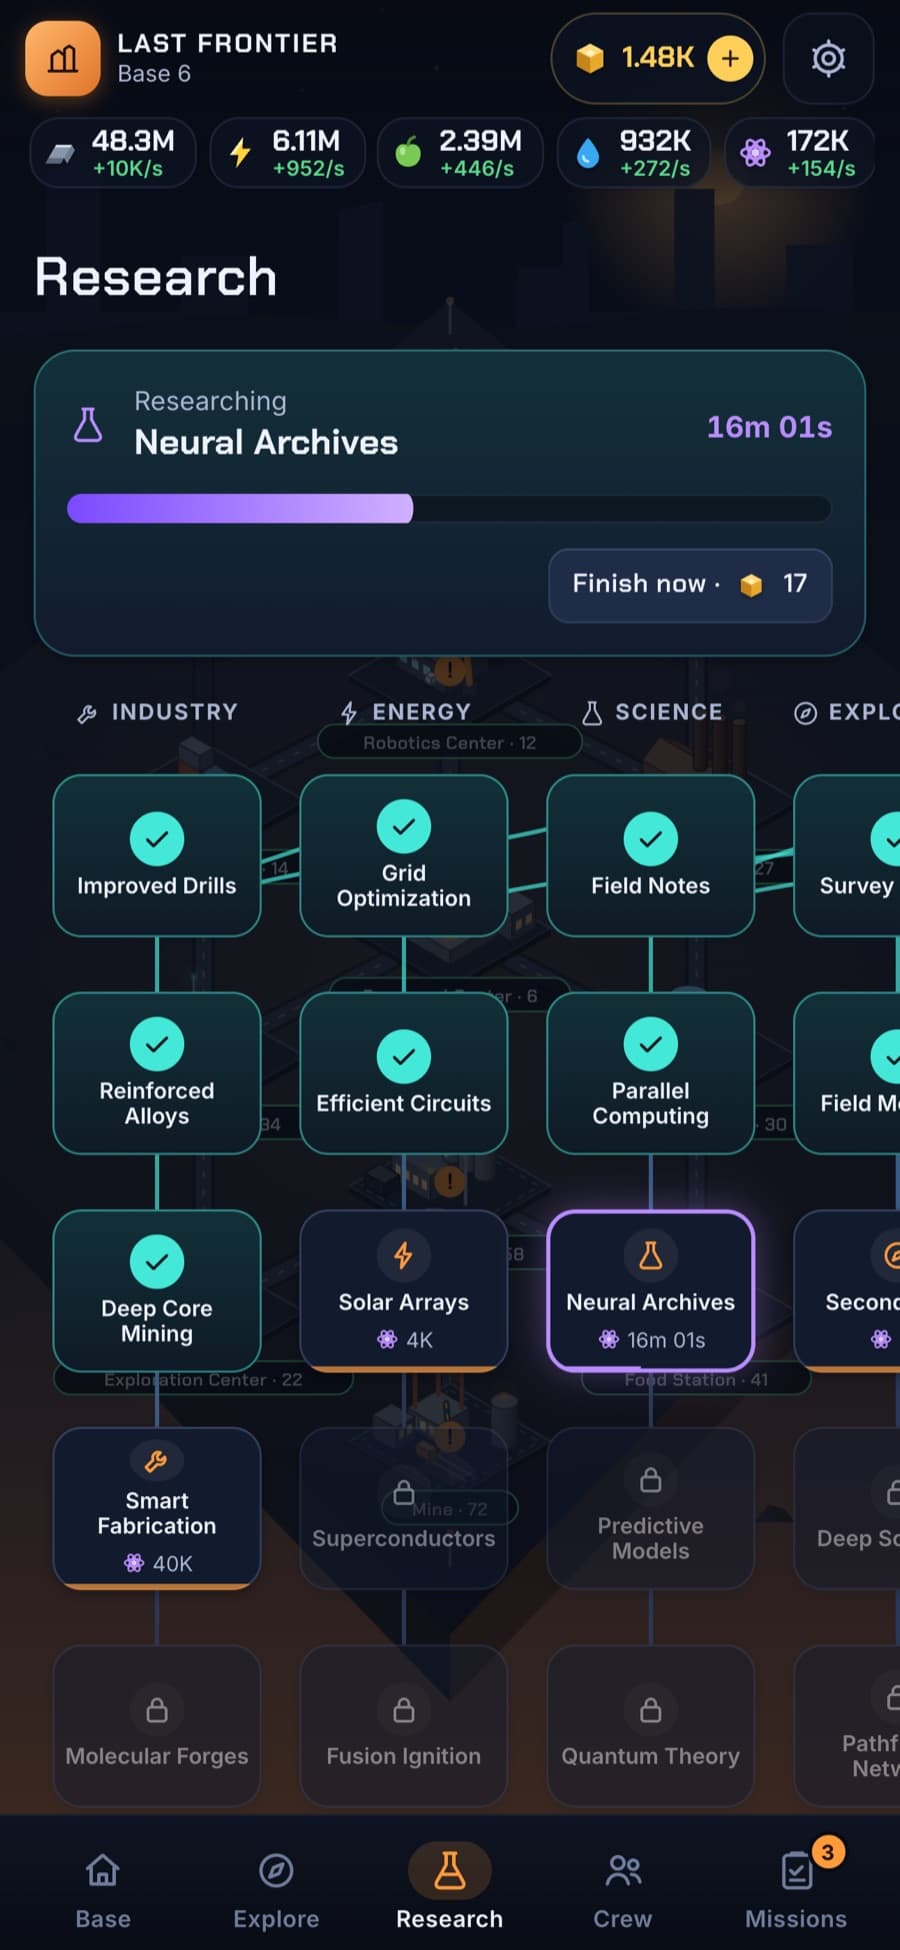
Task: Select the Science column header
Action: point(652,712)
